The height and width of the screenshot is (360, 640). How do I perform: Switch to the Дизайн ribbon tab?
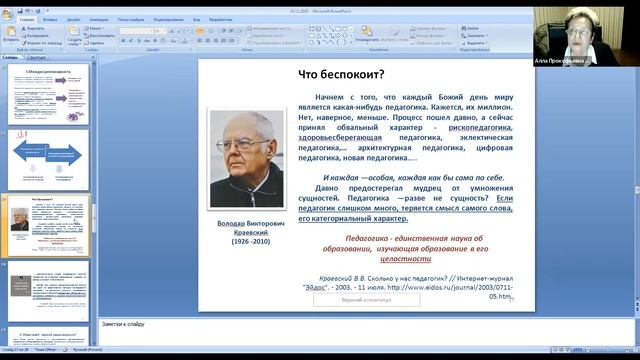point(73,20)
